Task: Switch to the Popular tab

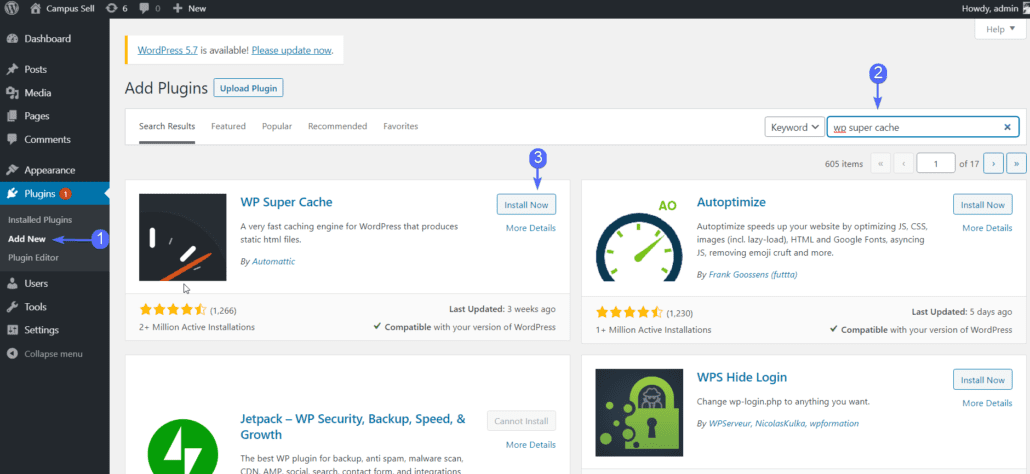Action: [277, 126]
